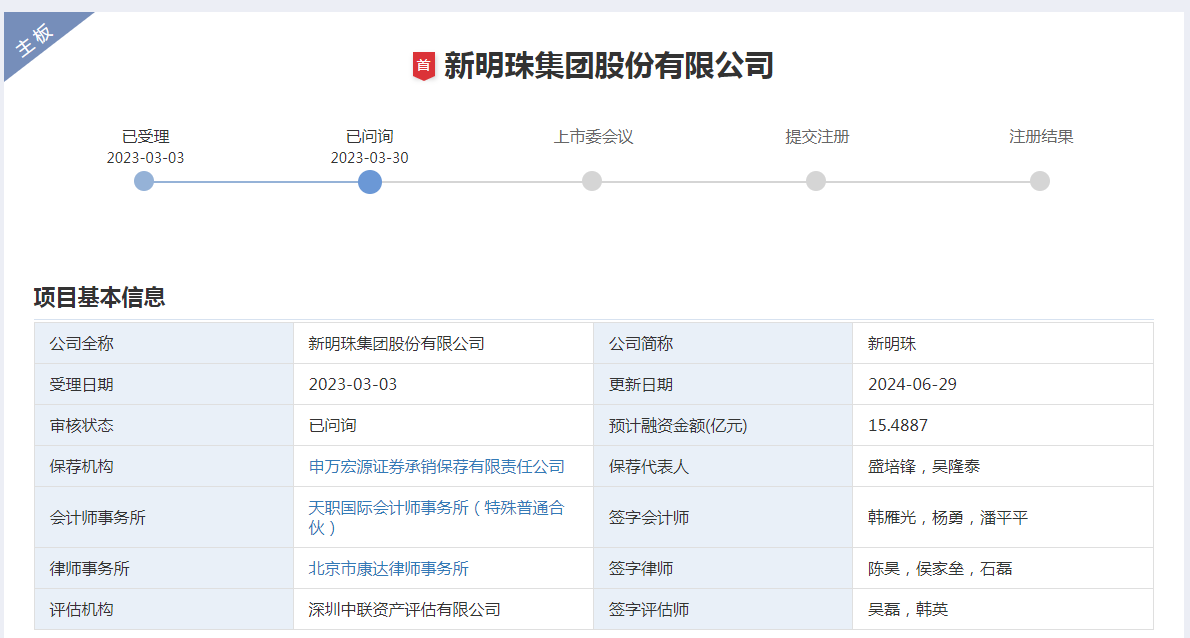Open the 天职国际会计师事务所 link
Image resolution: width=1190 pixels, height=638 pixels.
pyautogui.click(x=436, y=517)
